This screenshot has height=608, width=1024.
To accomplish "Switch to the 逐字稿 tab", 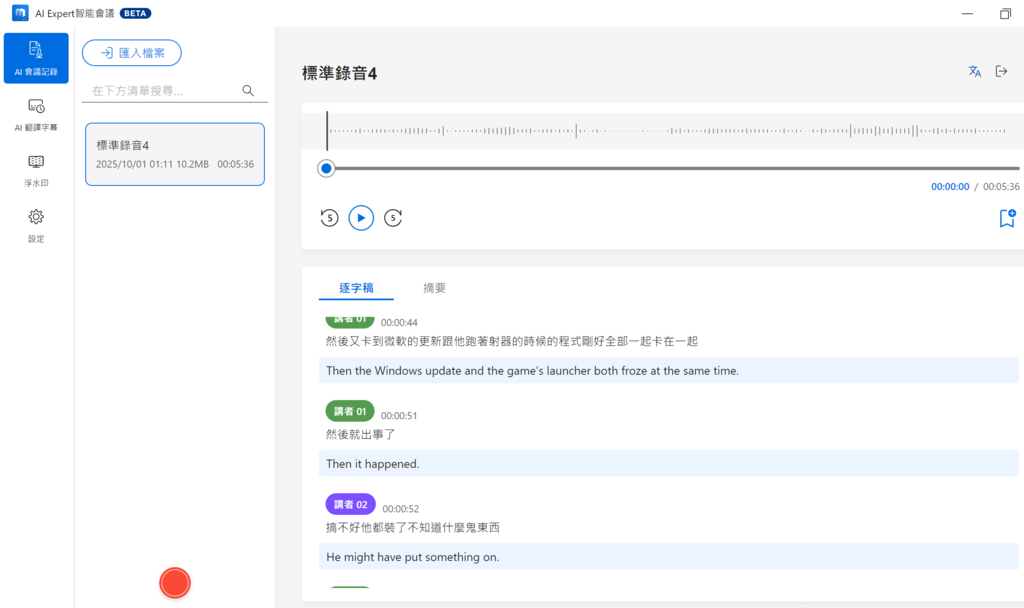I will (x=356, y=288).
